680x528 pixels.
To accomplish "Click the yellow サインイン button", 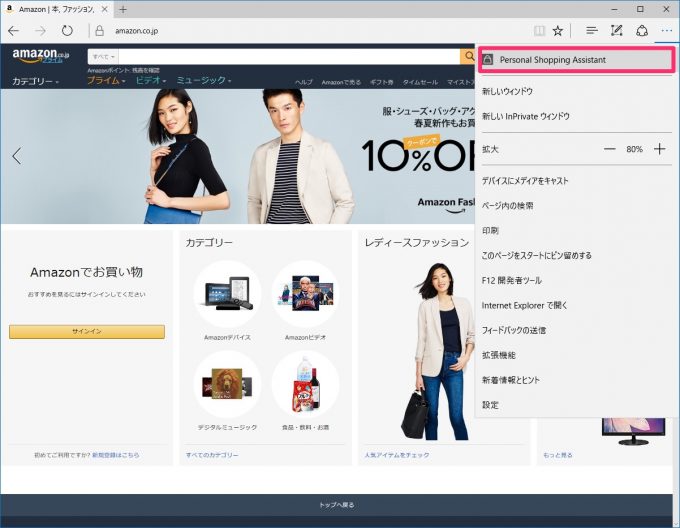I will [87, 332].
